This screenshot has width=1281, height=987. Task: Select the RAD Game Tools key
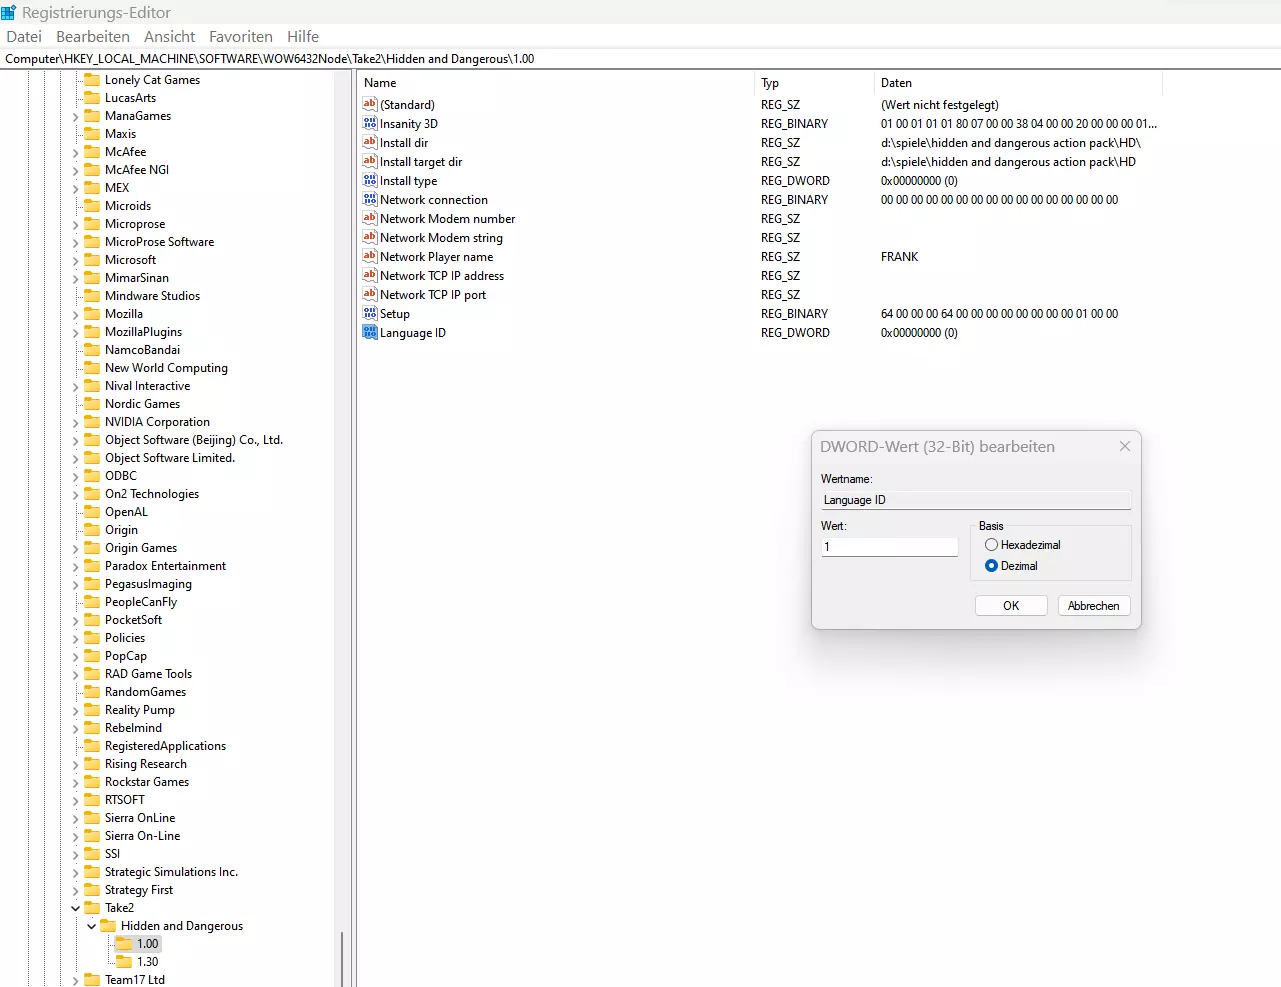tap(148, 674)
